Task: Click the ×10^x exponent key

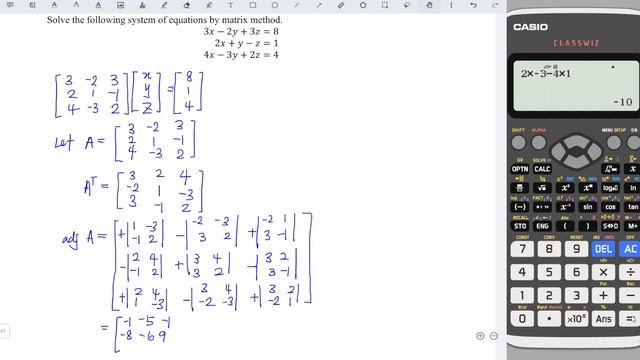Action: pyautogui.click(x=576, y=319)
